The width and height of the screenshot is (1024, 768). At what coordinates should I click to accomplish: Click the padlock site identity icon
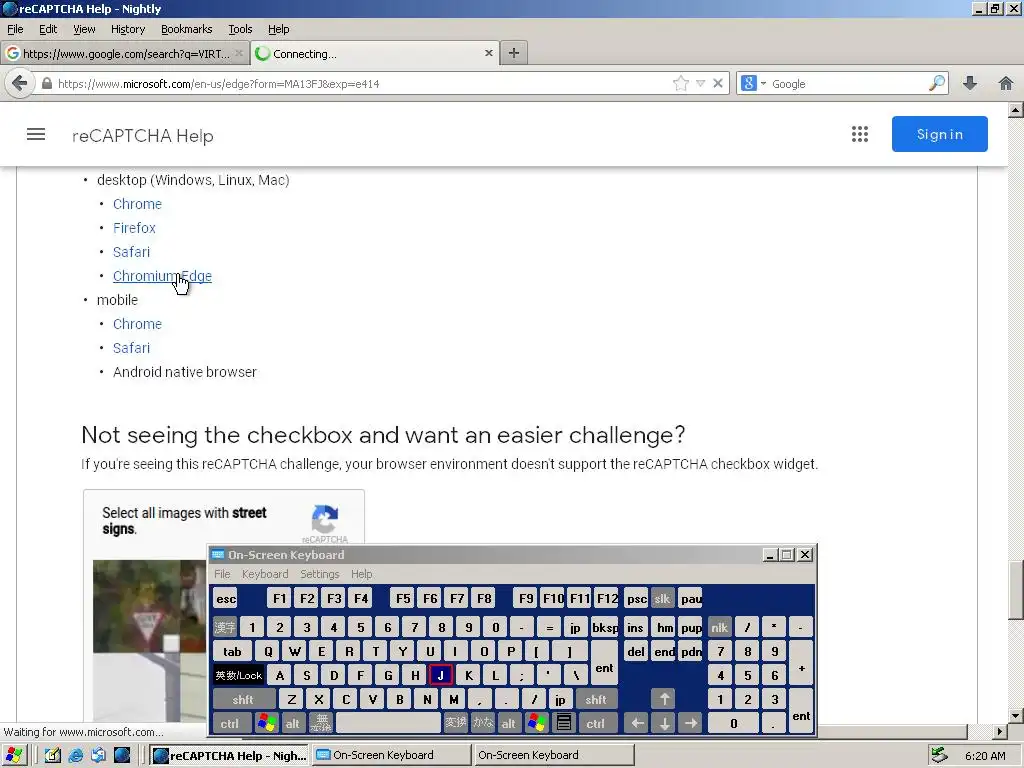(x=46, y=84)
